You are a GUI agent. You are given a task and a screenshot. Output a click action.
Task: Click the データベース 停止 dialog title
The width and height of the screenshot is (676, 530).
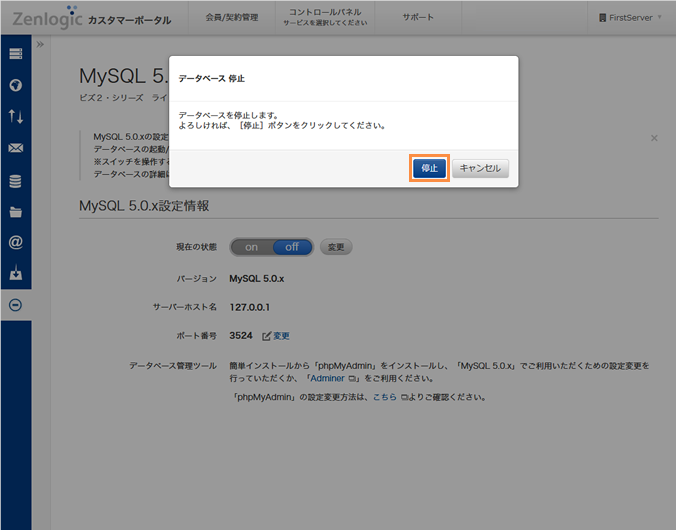[212, 78]
